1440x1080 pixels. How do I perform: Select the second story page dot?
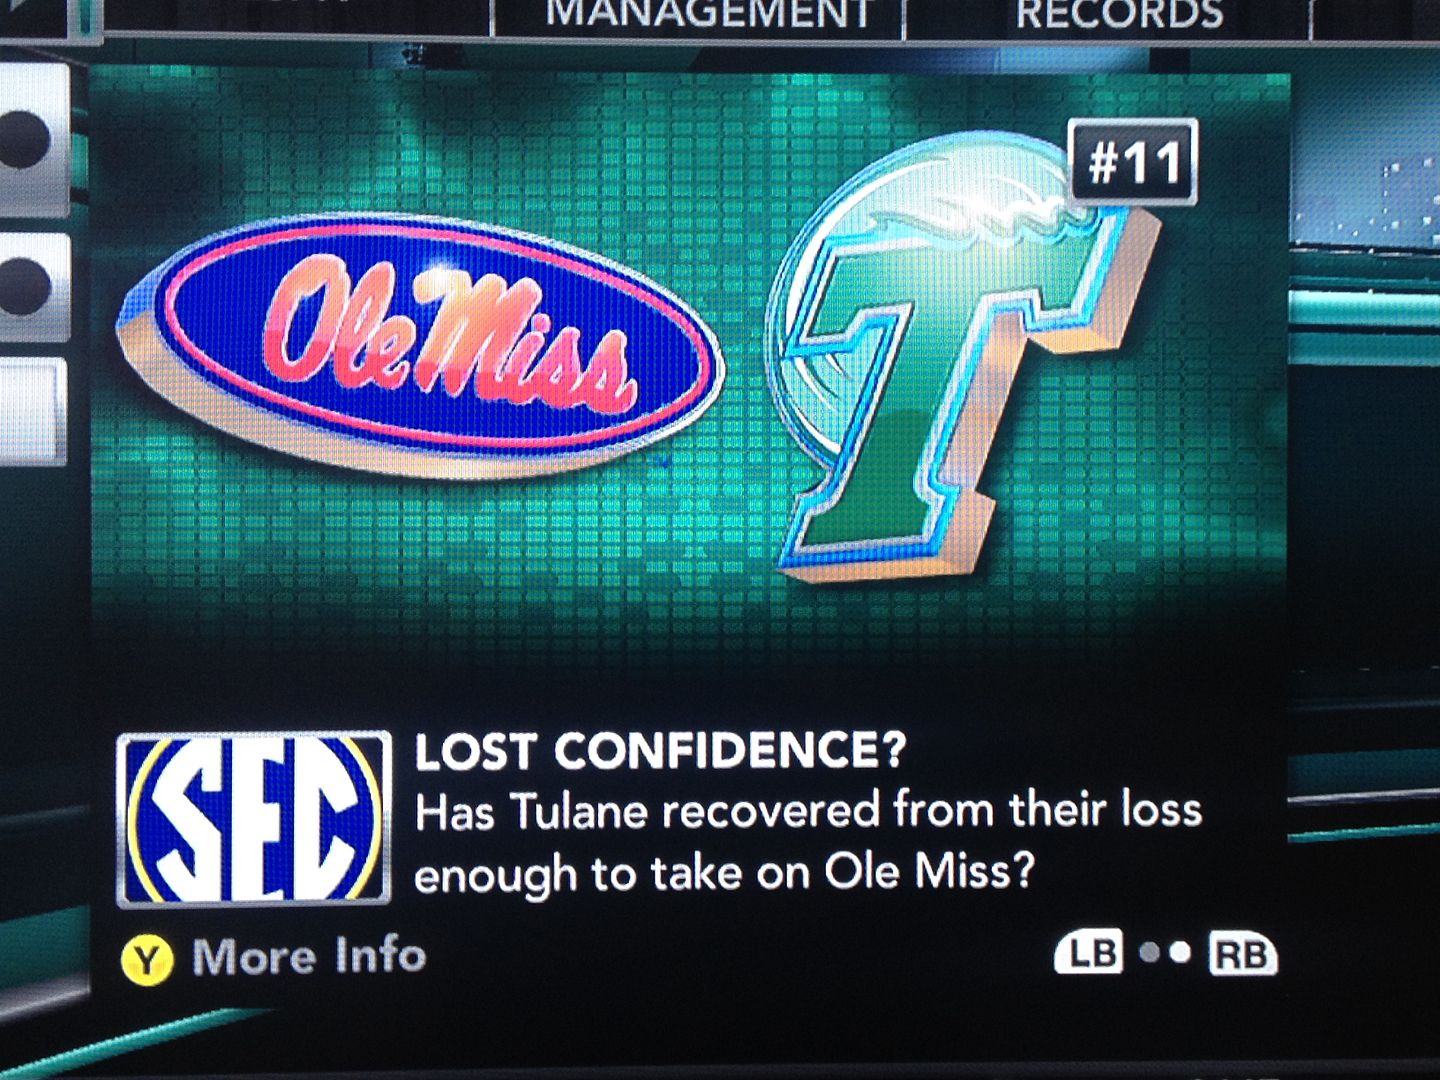click(x=1181, y=953)
